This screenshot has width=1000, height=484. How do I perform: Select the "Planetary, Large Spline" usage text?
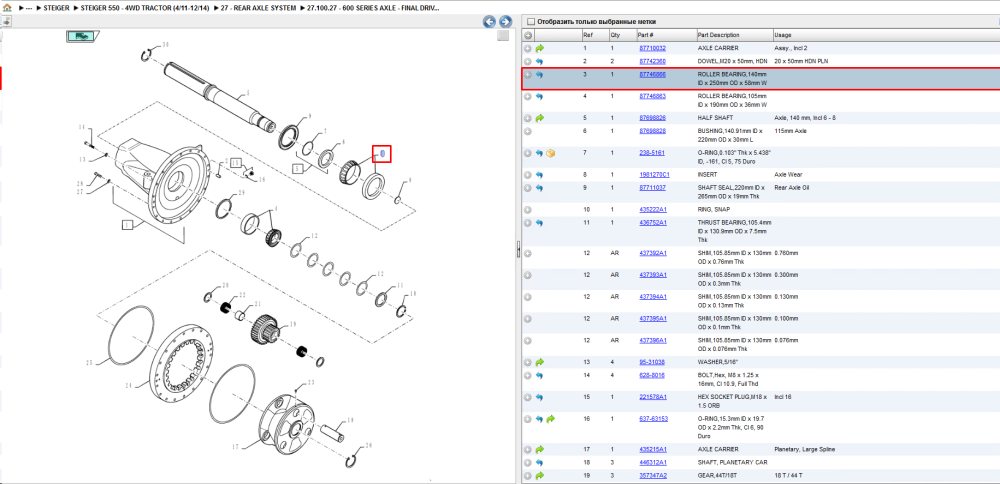[x=804, y=450]
